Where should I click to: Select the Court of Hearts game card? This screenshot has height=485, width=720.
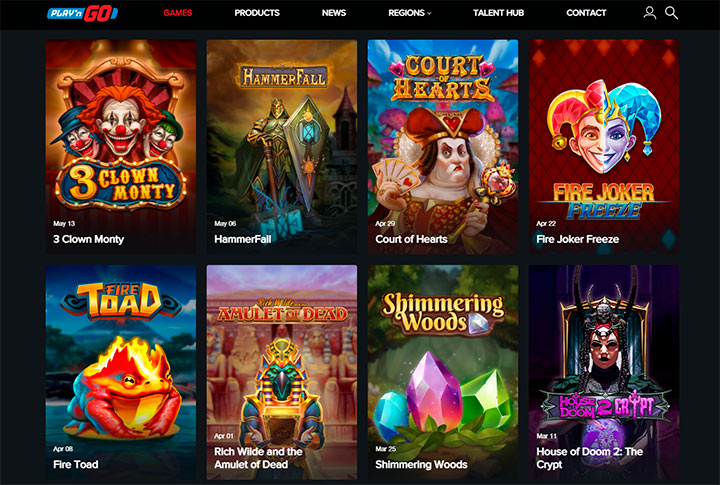[443, 147]
